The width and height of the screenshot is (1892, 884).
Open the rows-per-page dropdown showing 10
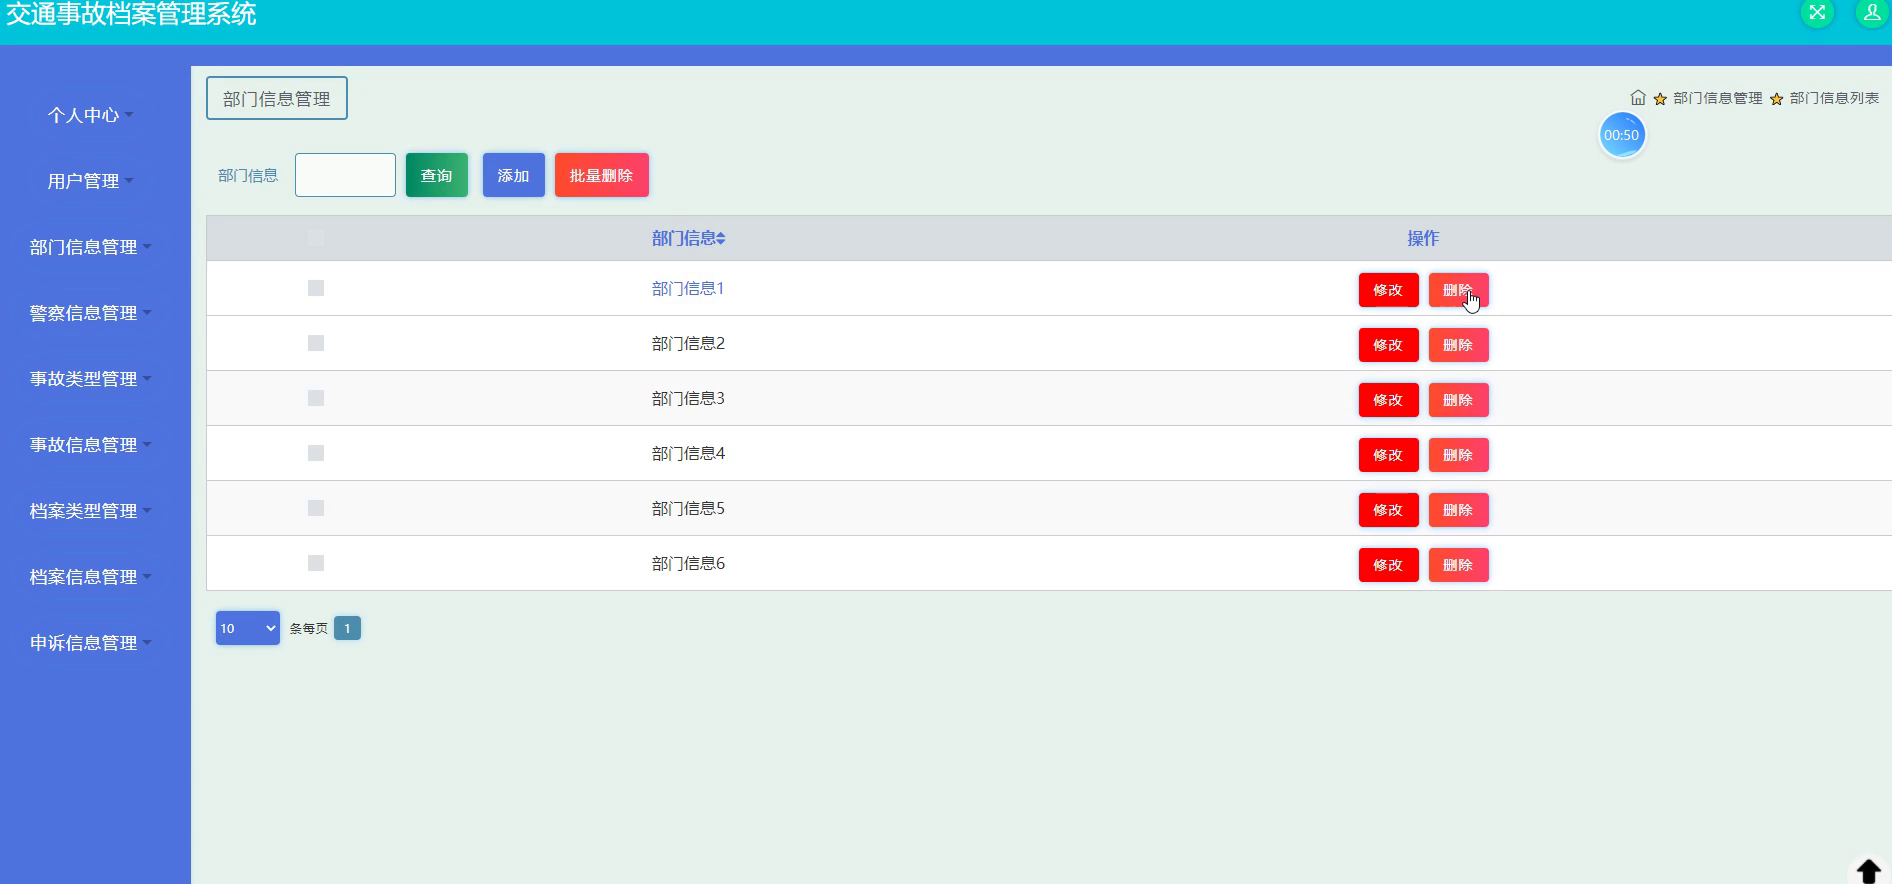[248, 628]
